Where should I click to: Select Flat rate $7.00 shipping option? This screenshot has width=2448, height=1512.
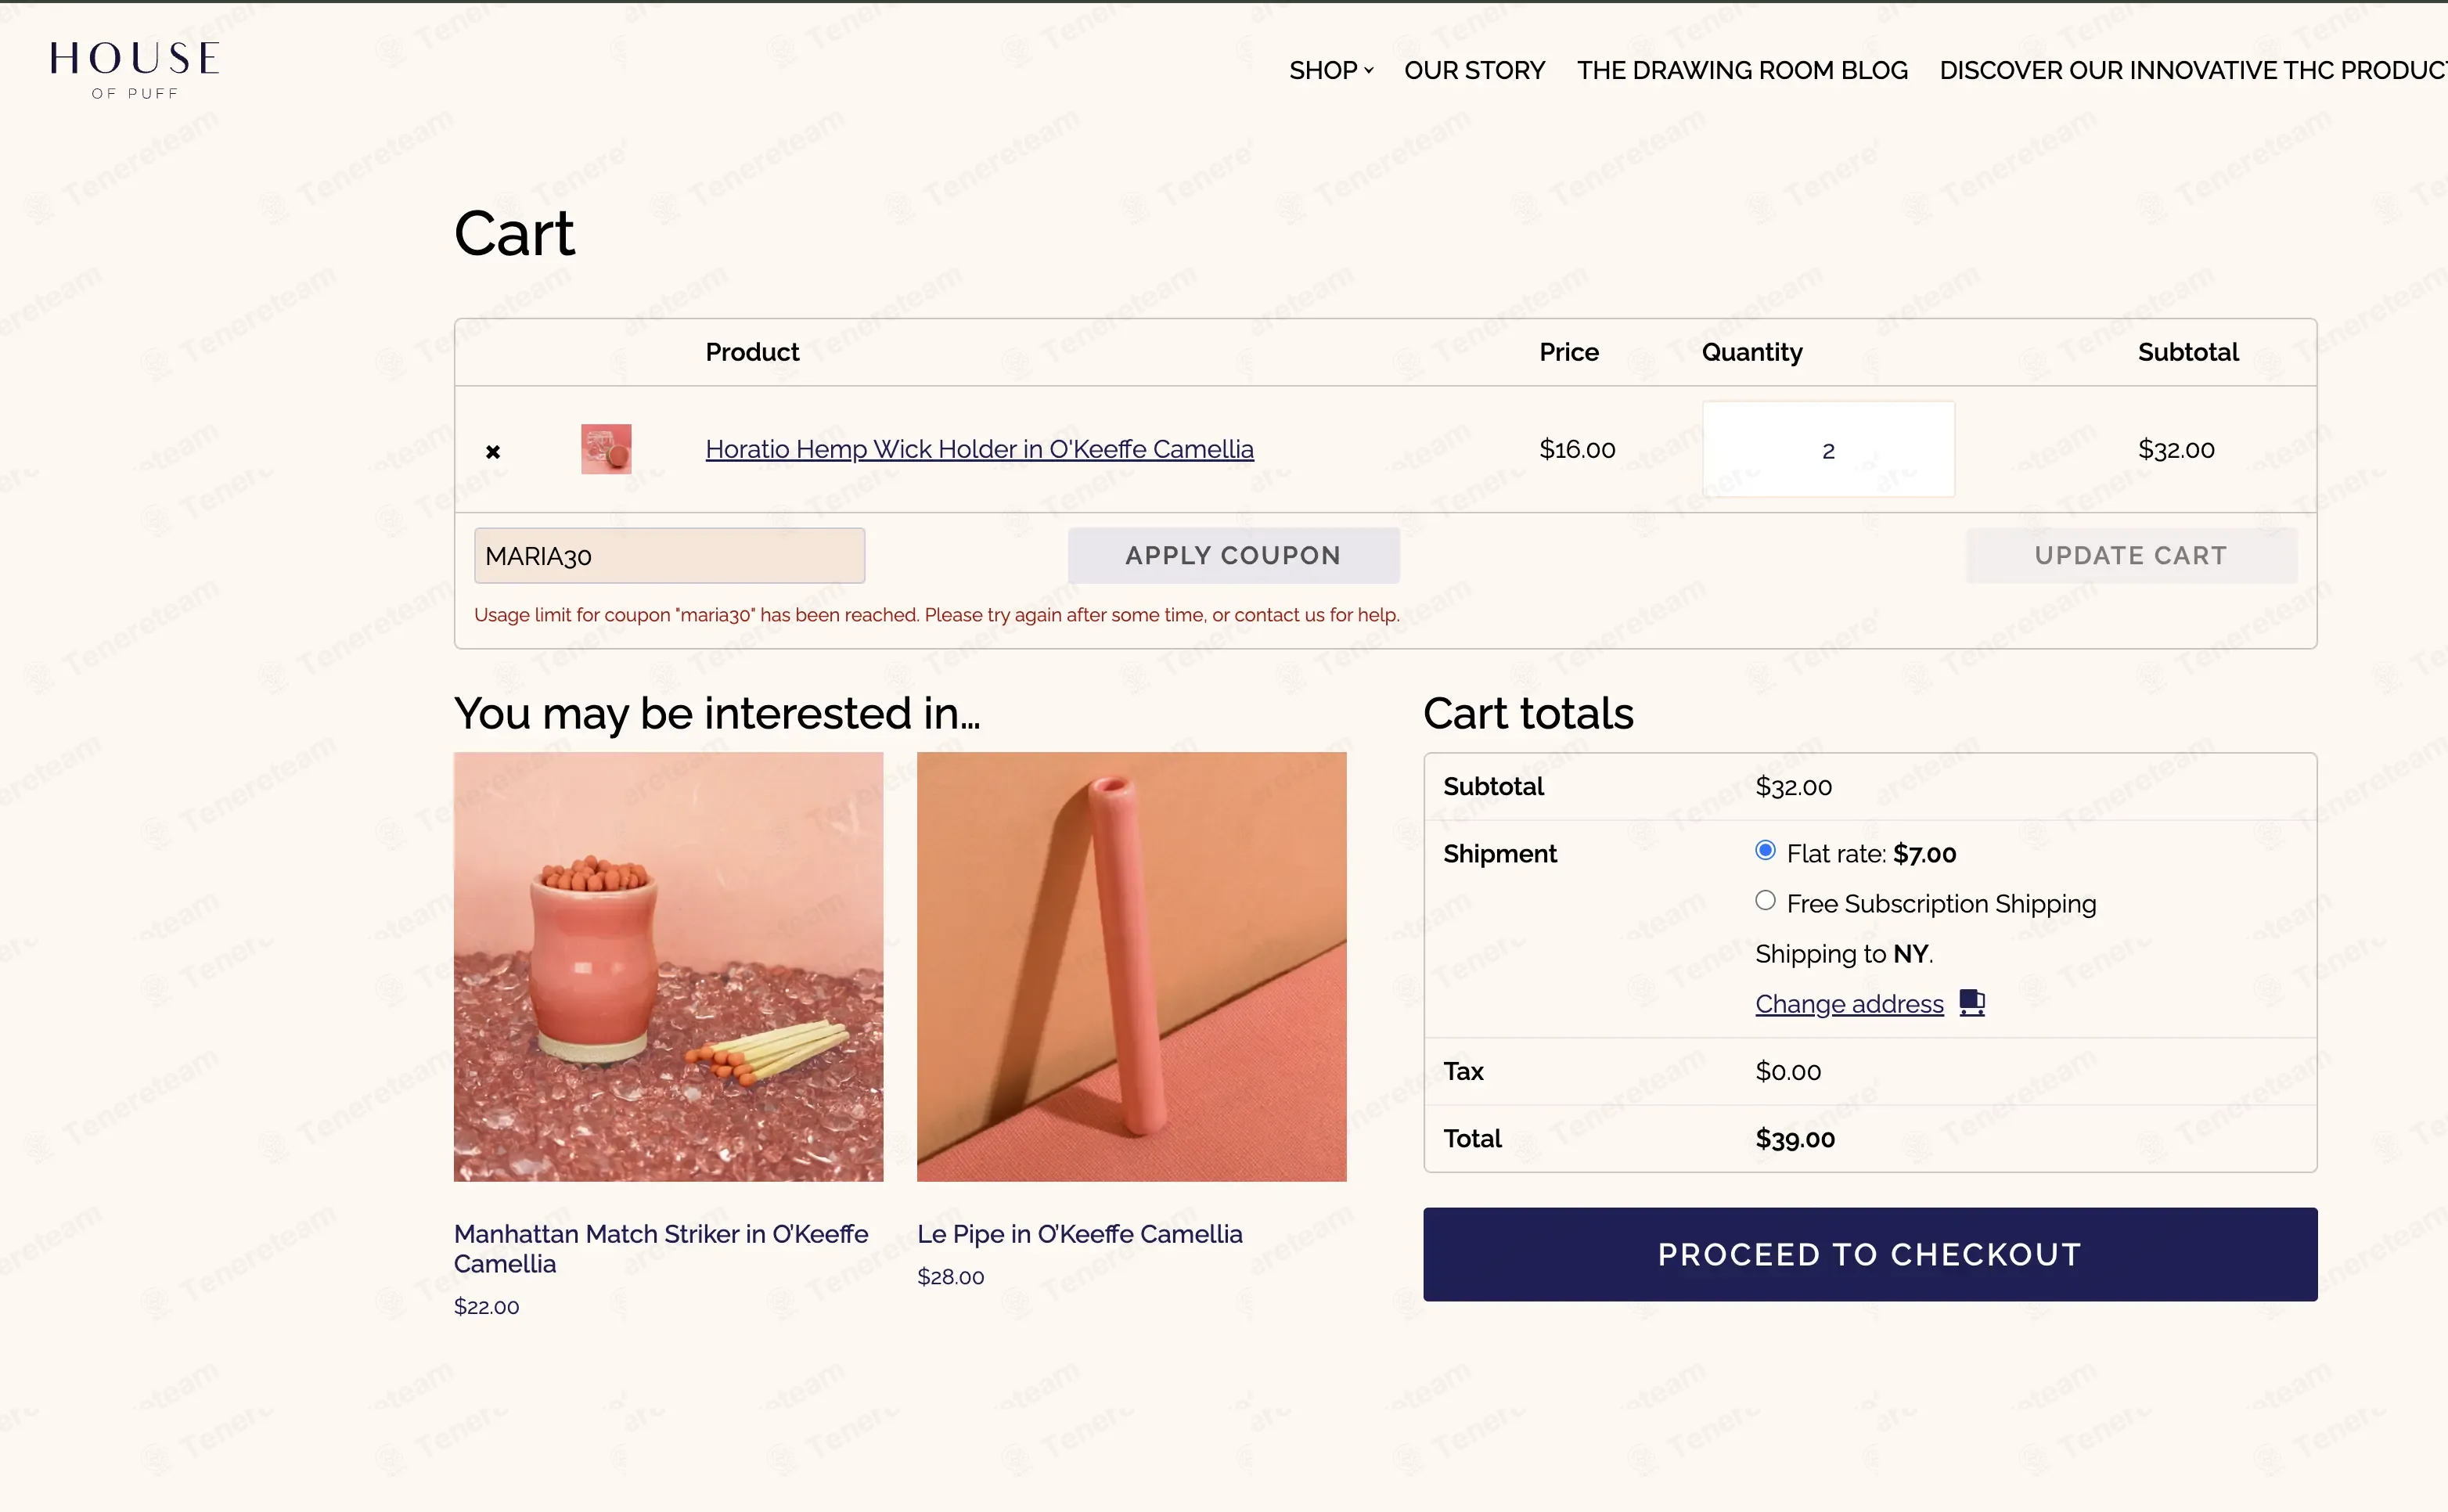(x=1765, y=851)
